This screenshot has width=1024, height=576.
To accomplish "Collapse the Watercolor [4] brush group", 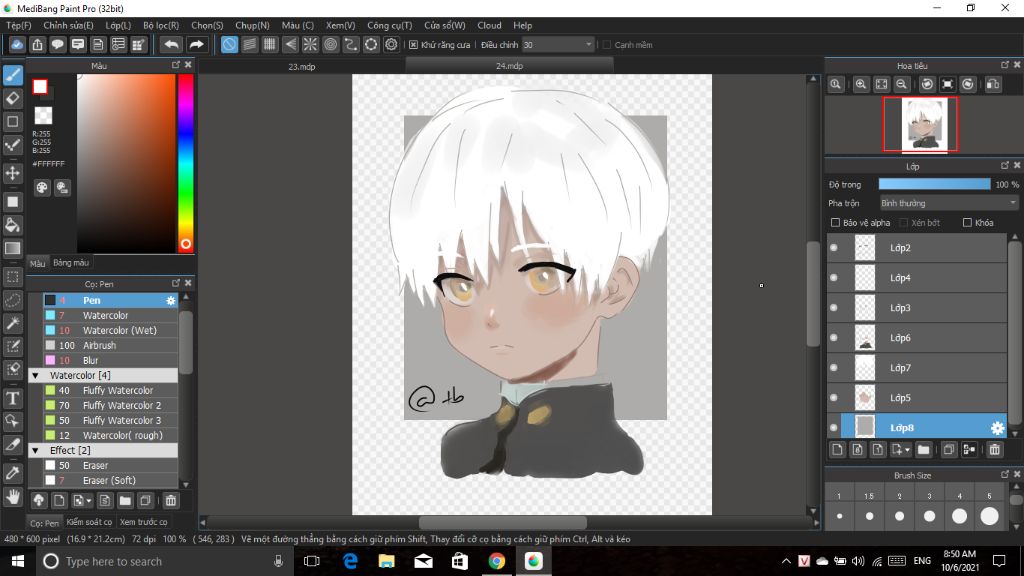I will [35, 376].
